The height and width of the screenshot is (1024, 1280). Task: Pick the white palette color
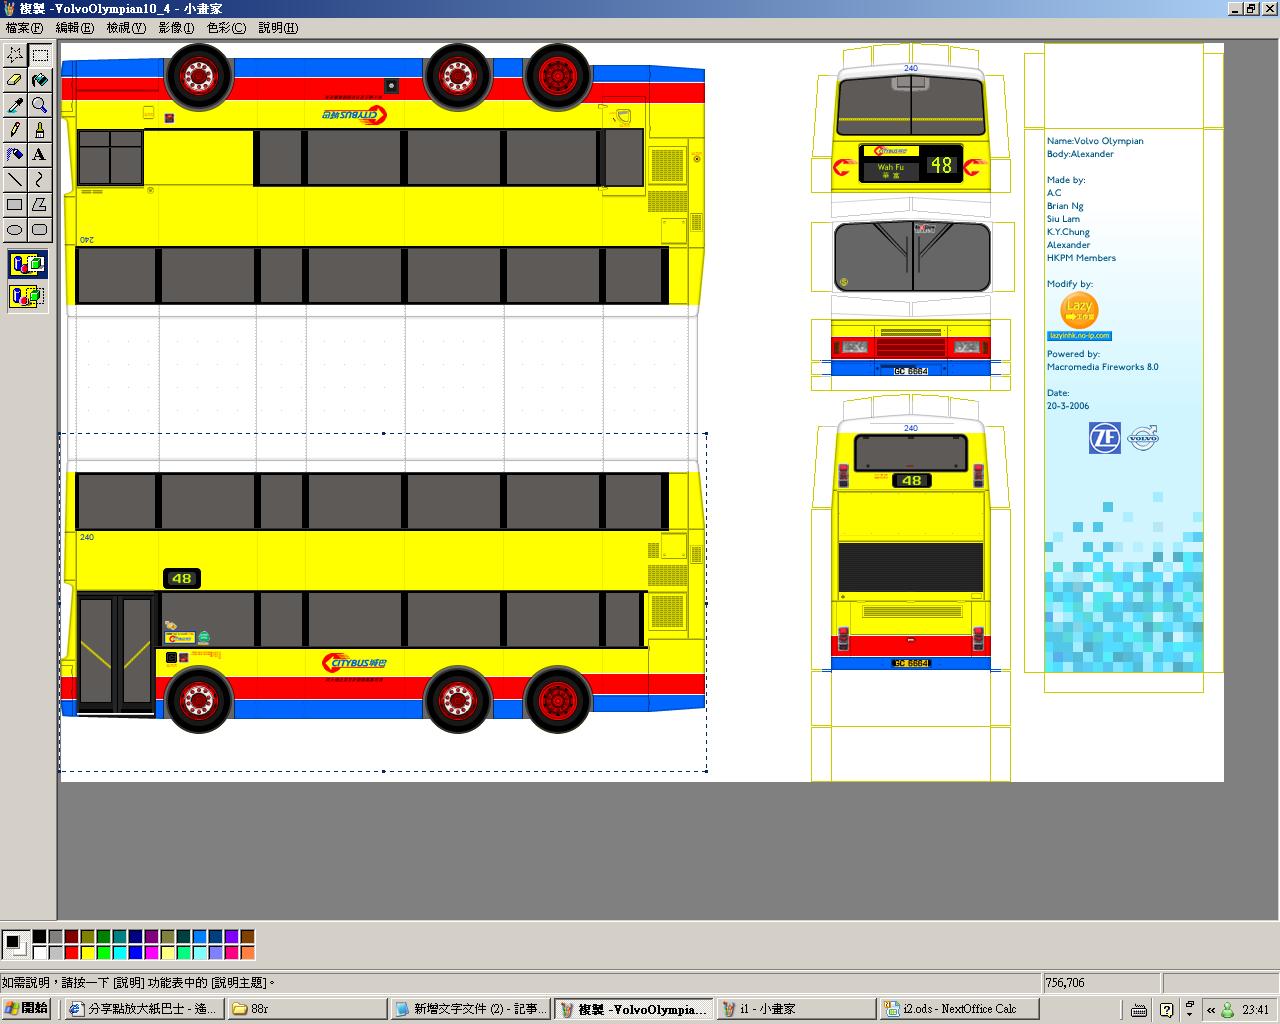coord(39,952)
